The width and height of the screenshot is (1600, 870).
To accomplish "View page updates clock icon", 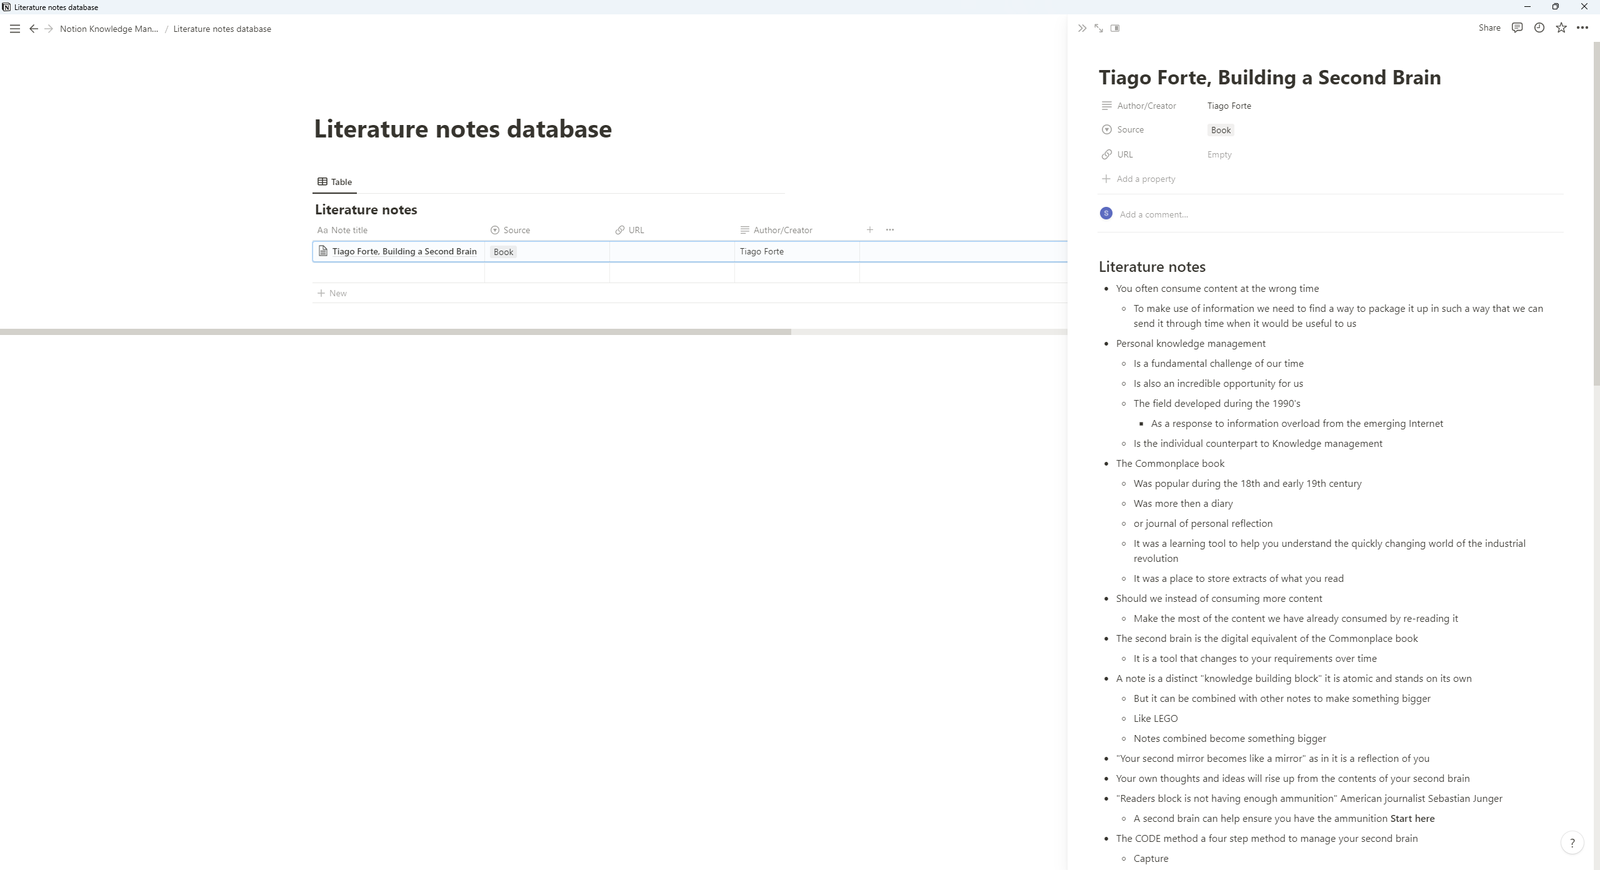I will [x=1539, y=28].
